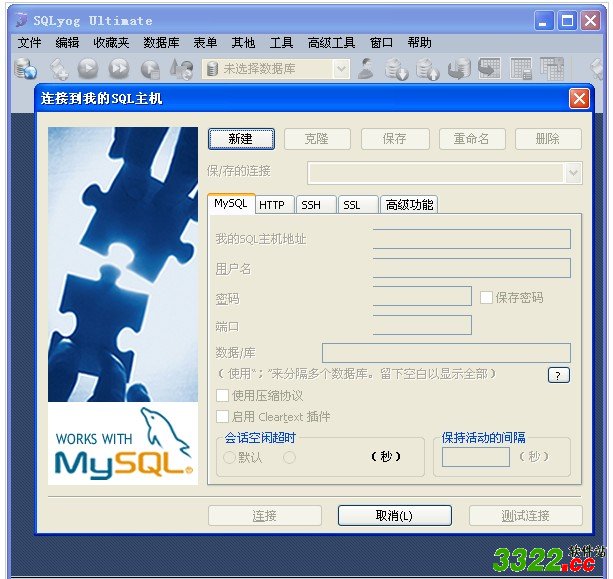The height and width of the screenshot is (579, 613).
Task: Open the 表单 menu
Action: 205,42
